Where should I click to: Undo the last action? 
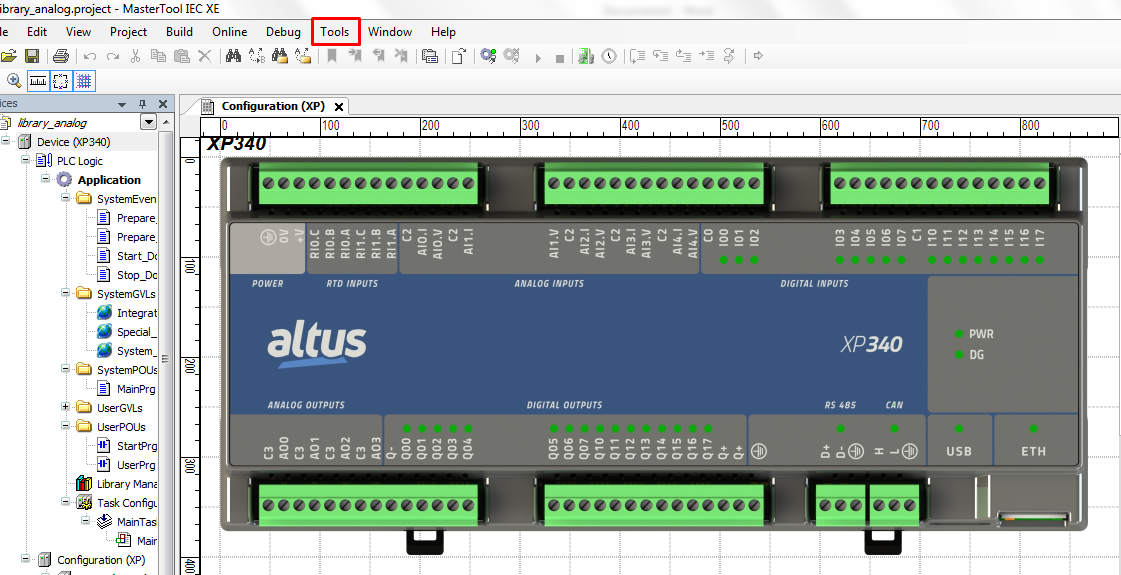click(x=90, y=56)
